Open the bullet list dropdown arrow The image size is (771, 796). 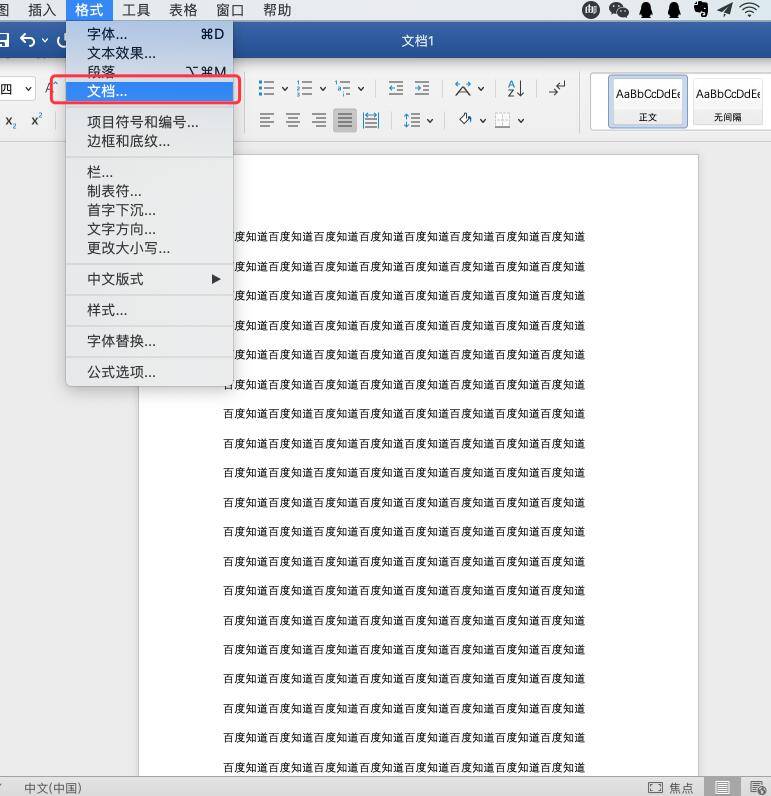point(284,89)
